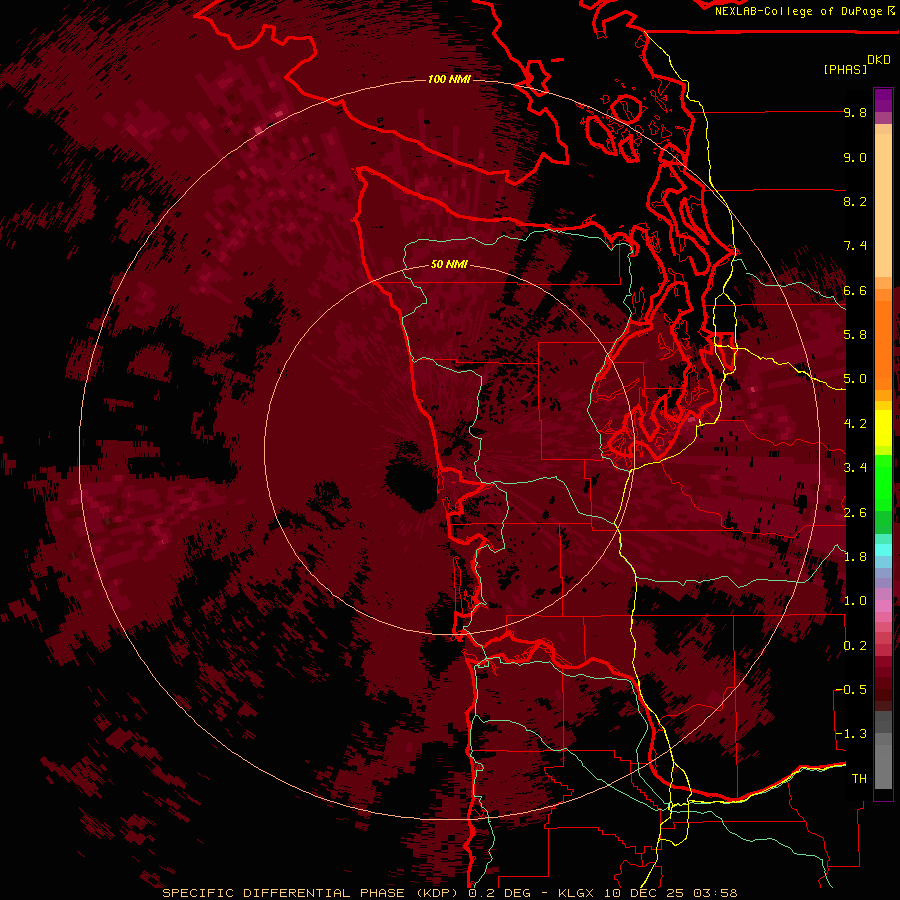900x900 pixels.
Task: Click the 10 DEC 25 03:58 timestamp
Action: (x=670, y=893)
